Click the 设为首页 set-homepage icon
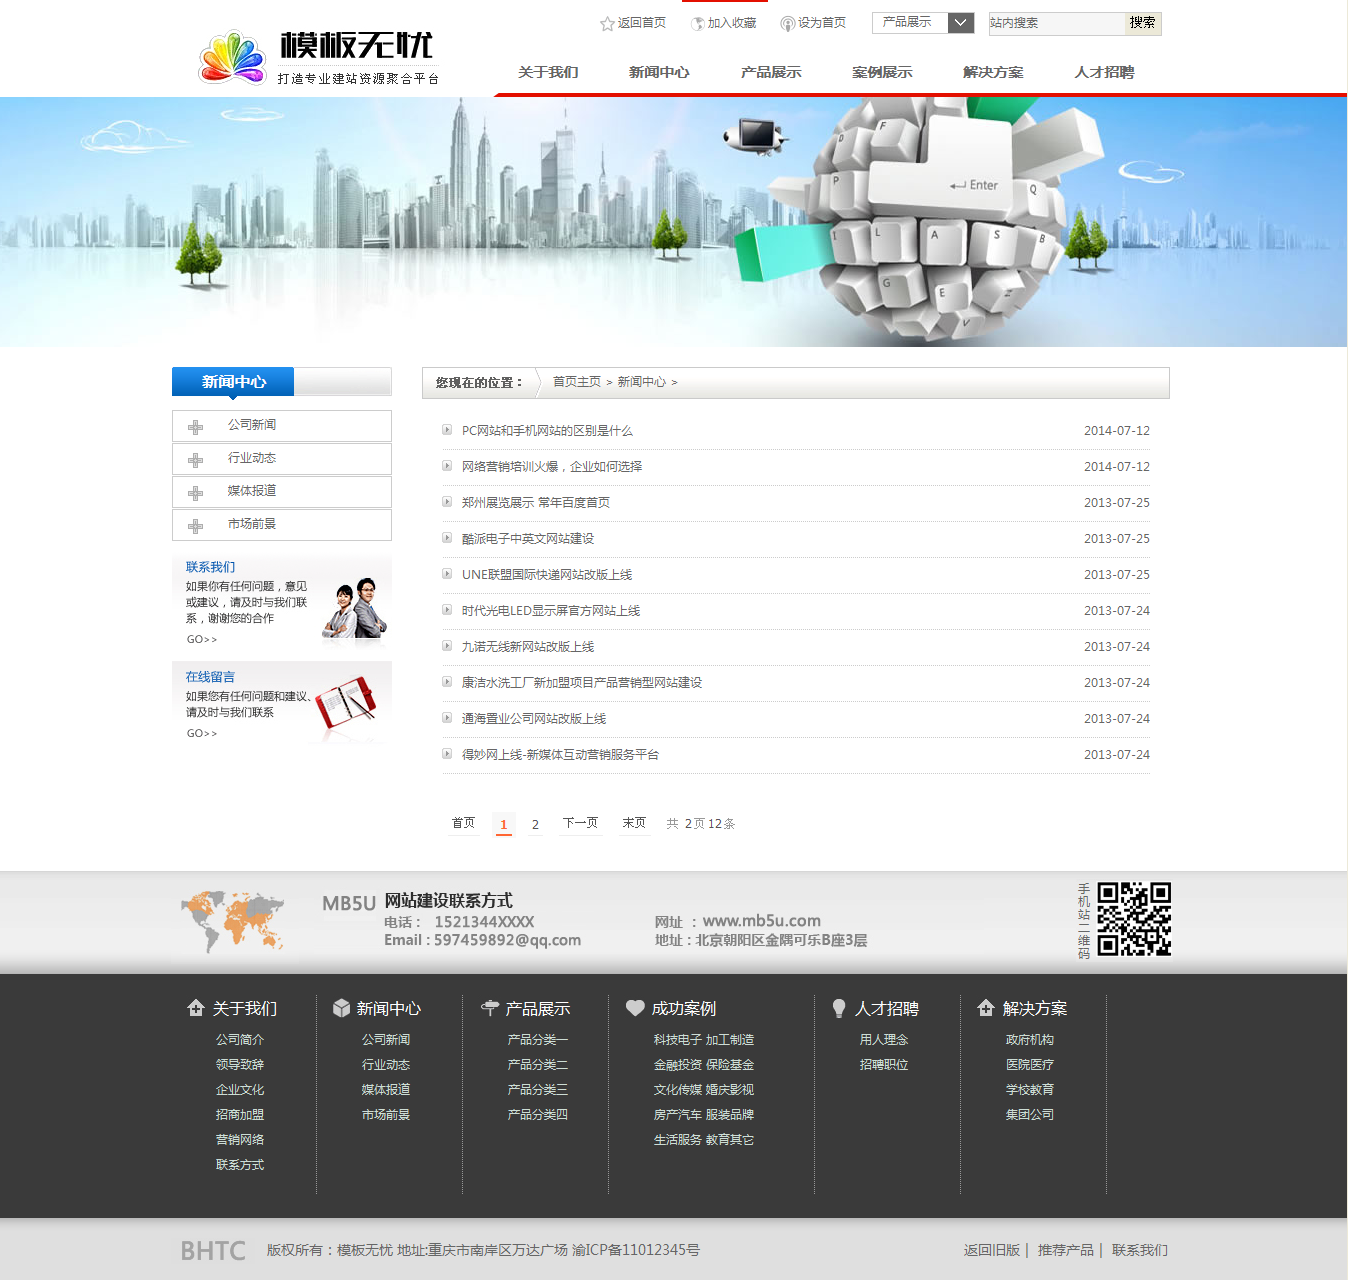 click(x=787, y=23)
